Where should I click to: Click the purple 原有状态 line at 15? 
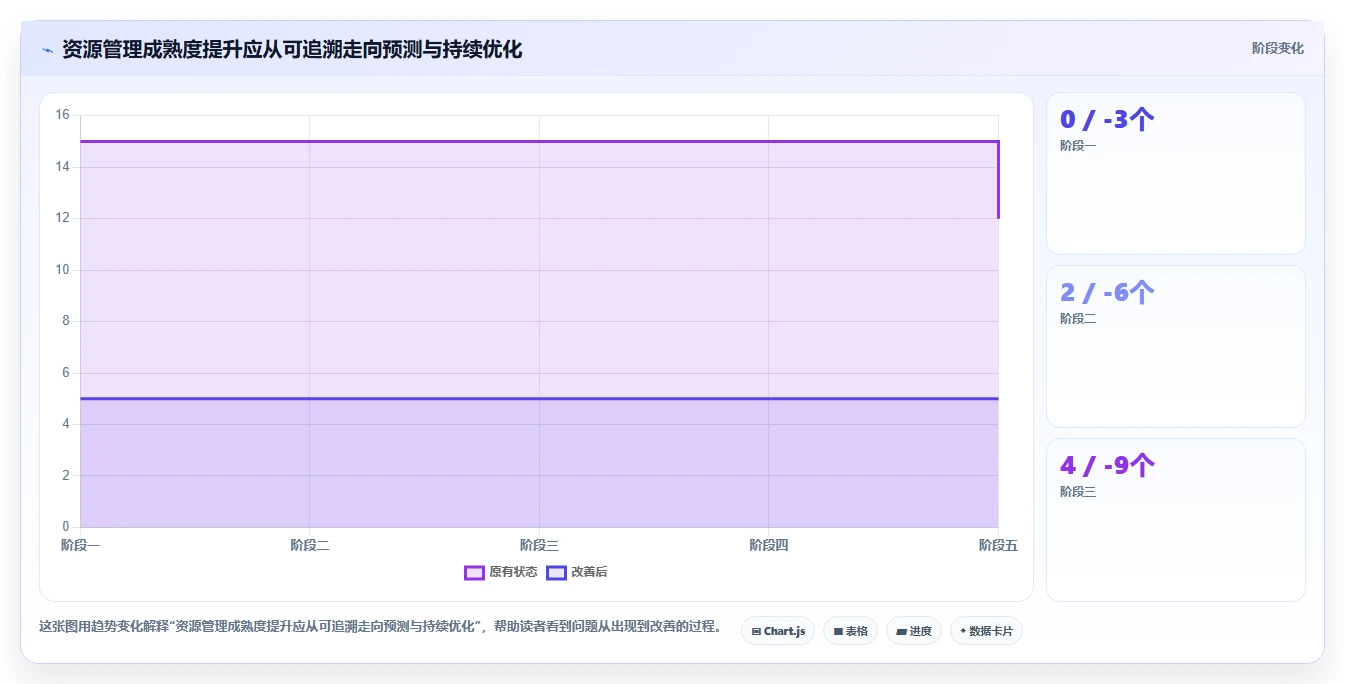tap(539, 141)
